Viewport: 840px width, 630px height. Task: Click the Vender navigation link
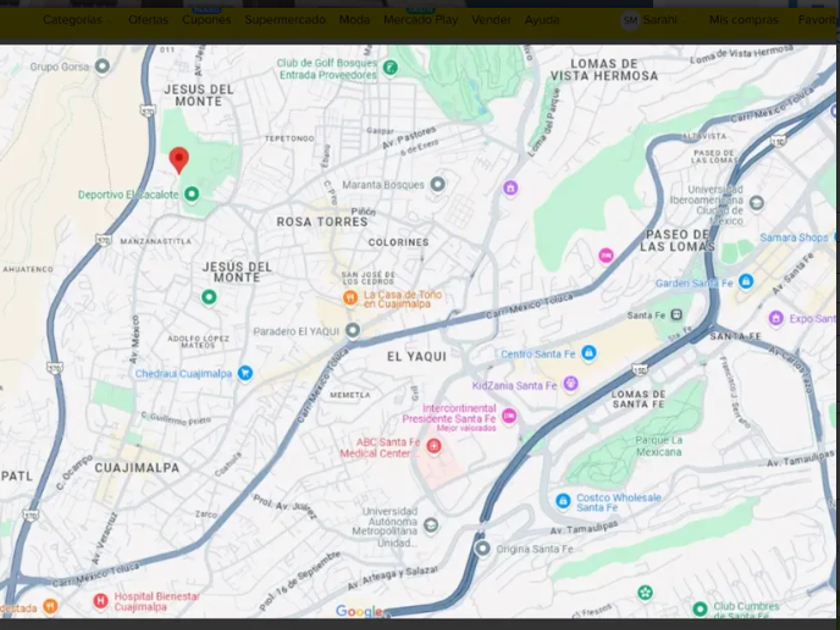pyautogui.click(x=491, y=20)
